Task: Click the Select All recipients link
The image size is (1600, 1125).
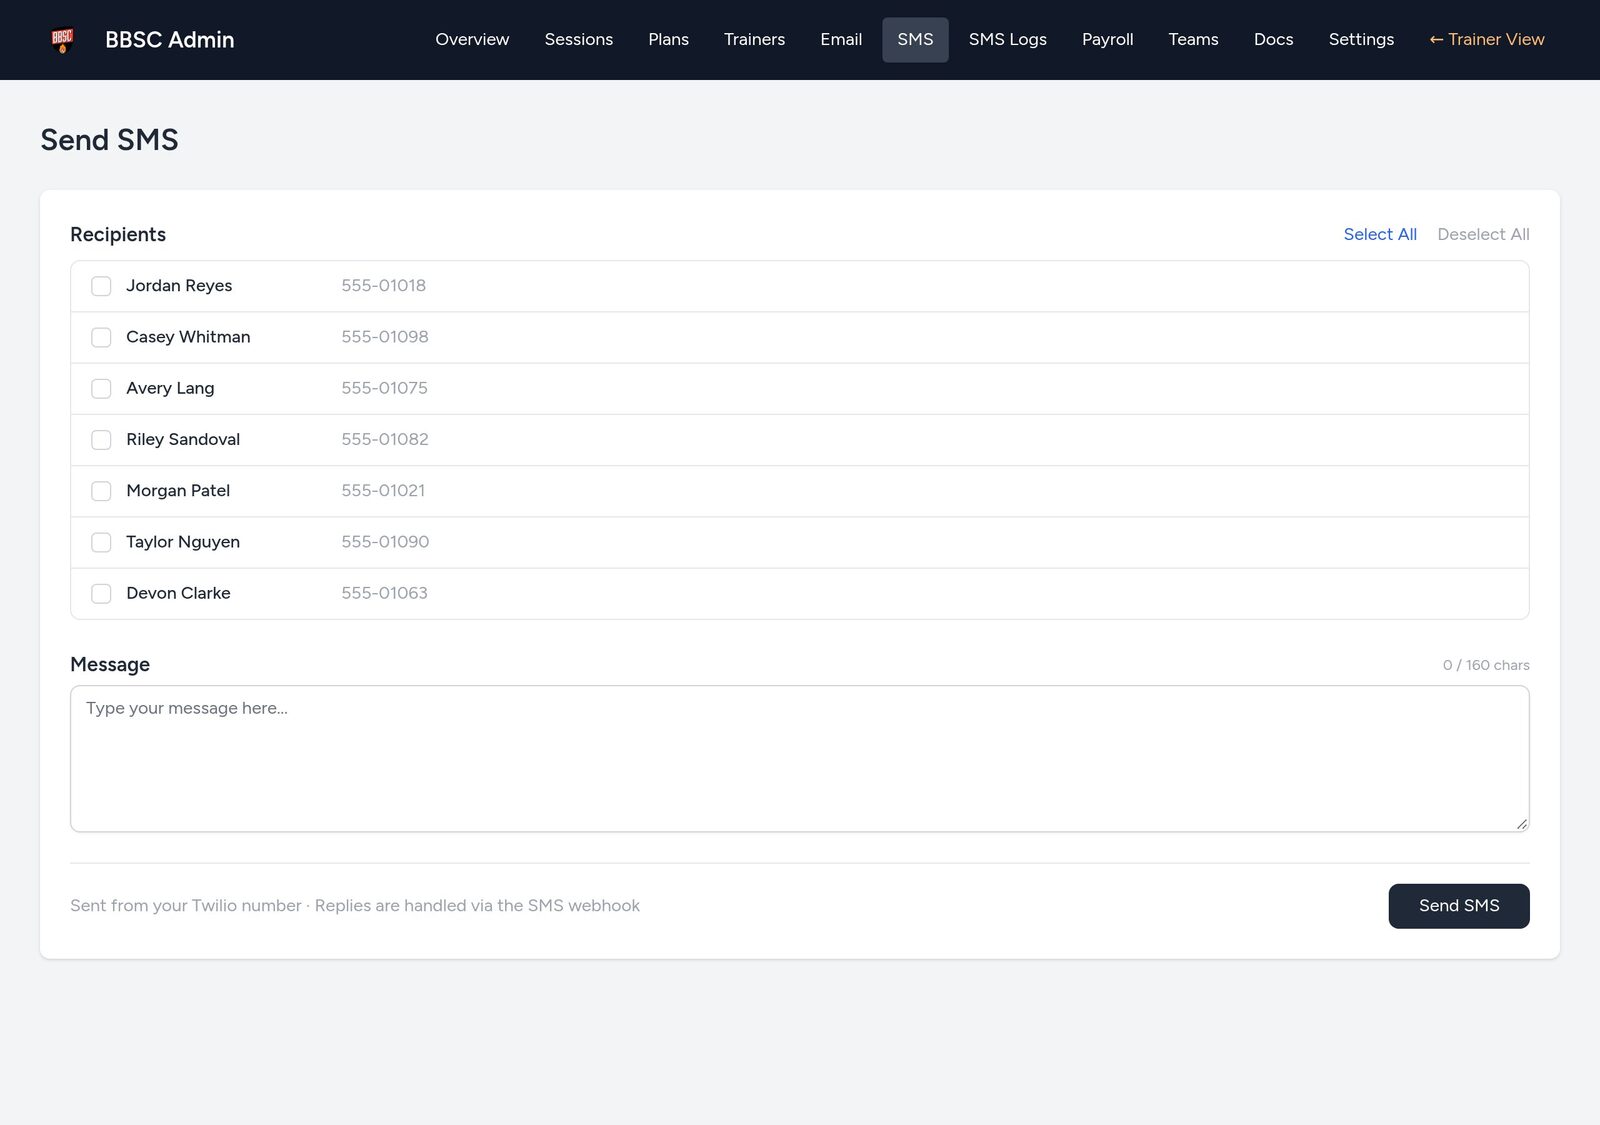Action: click(1380, 234)
